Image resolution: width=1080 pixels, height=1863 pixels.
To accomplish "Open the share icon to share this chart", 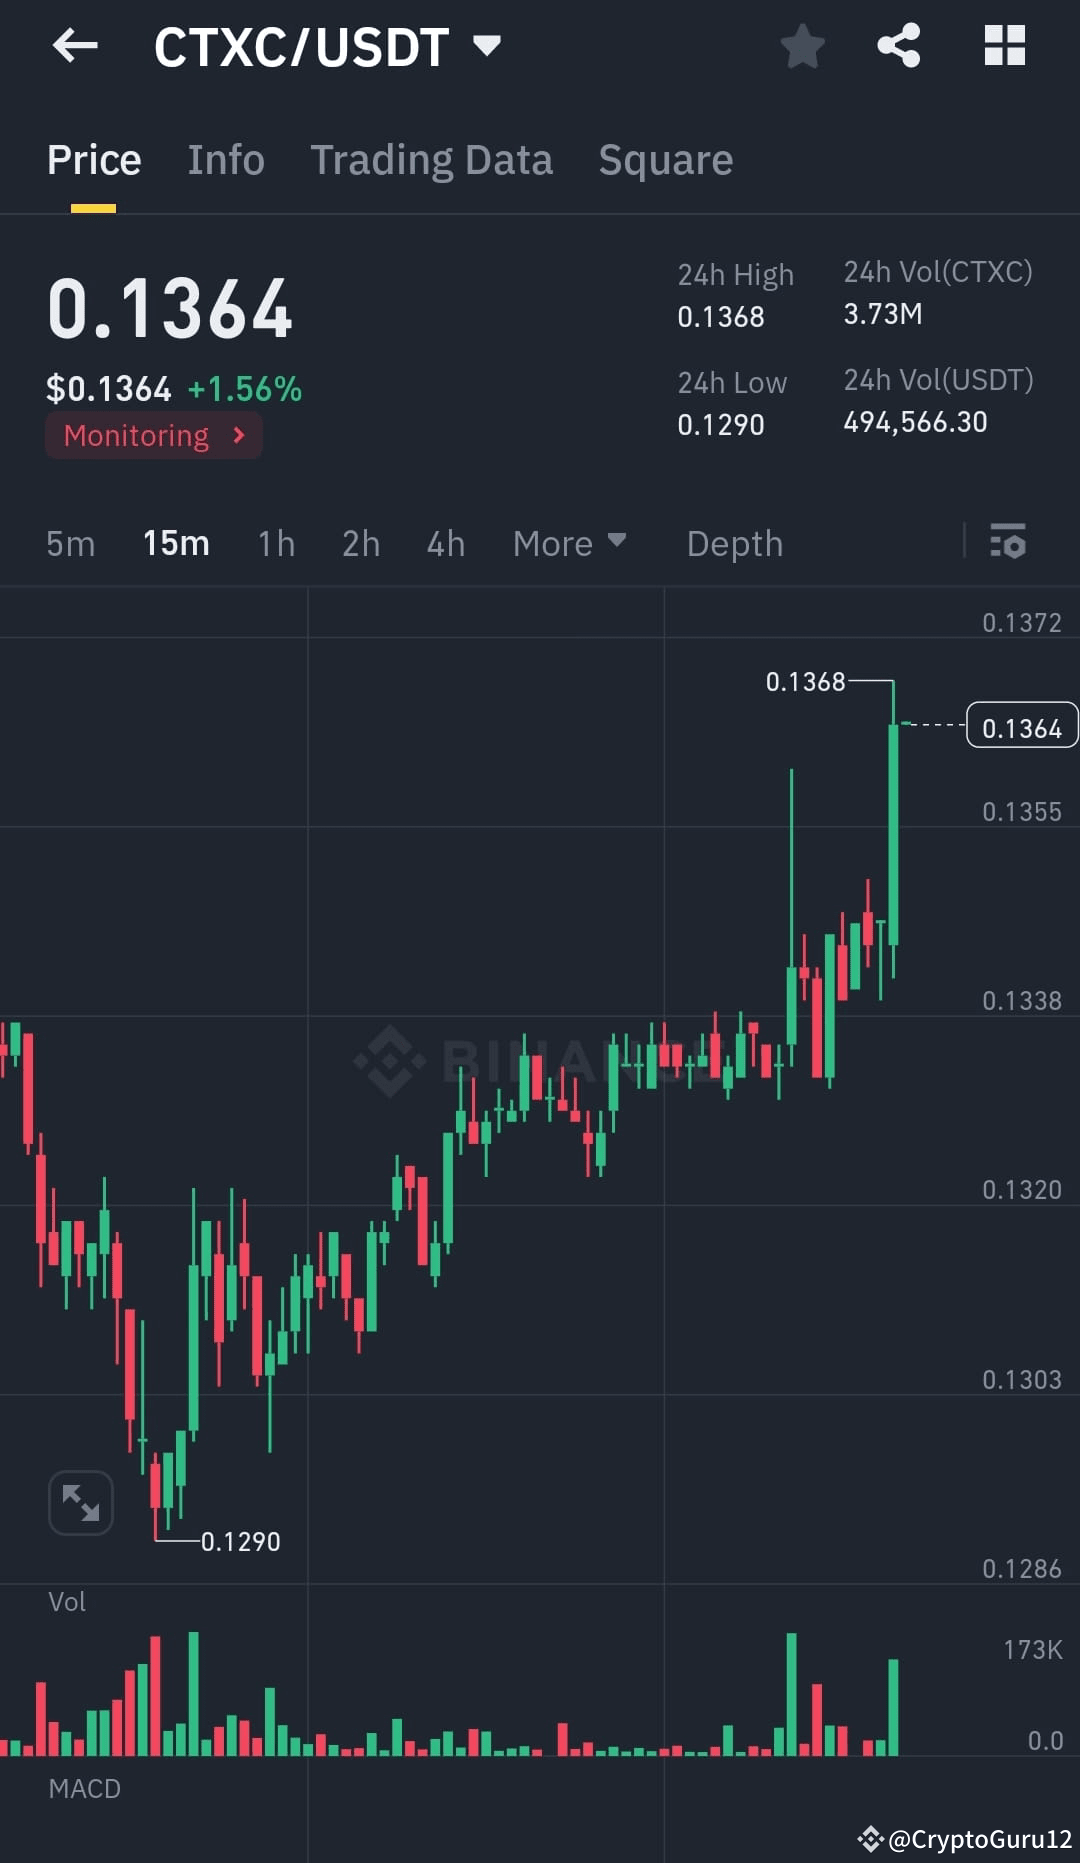I will click(897, 45).
